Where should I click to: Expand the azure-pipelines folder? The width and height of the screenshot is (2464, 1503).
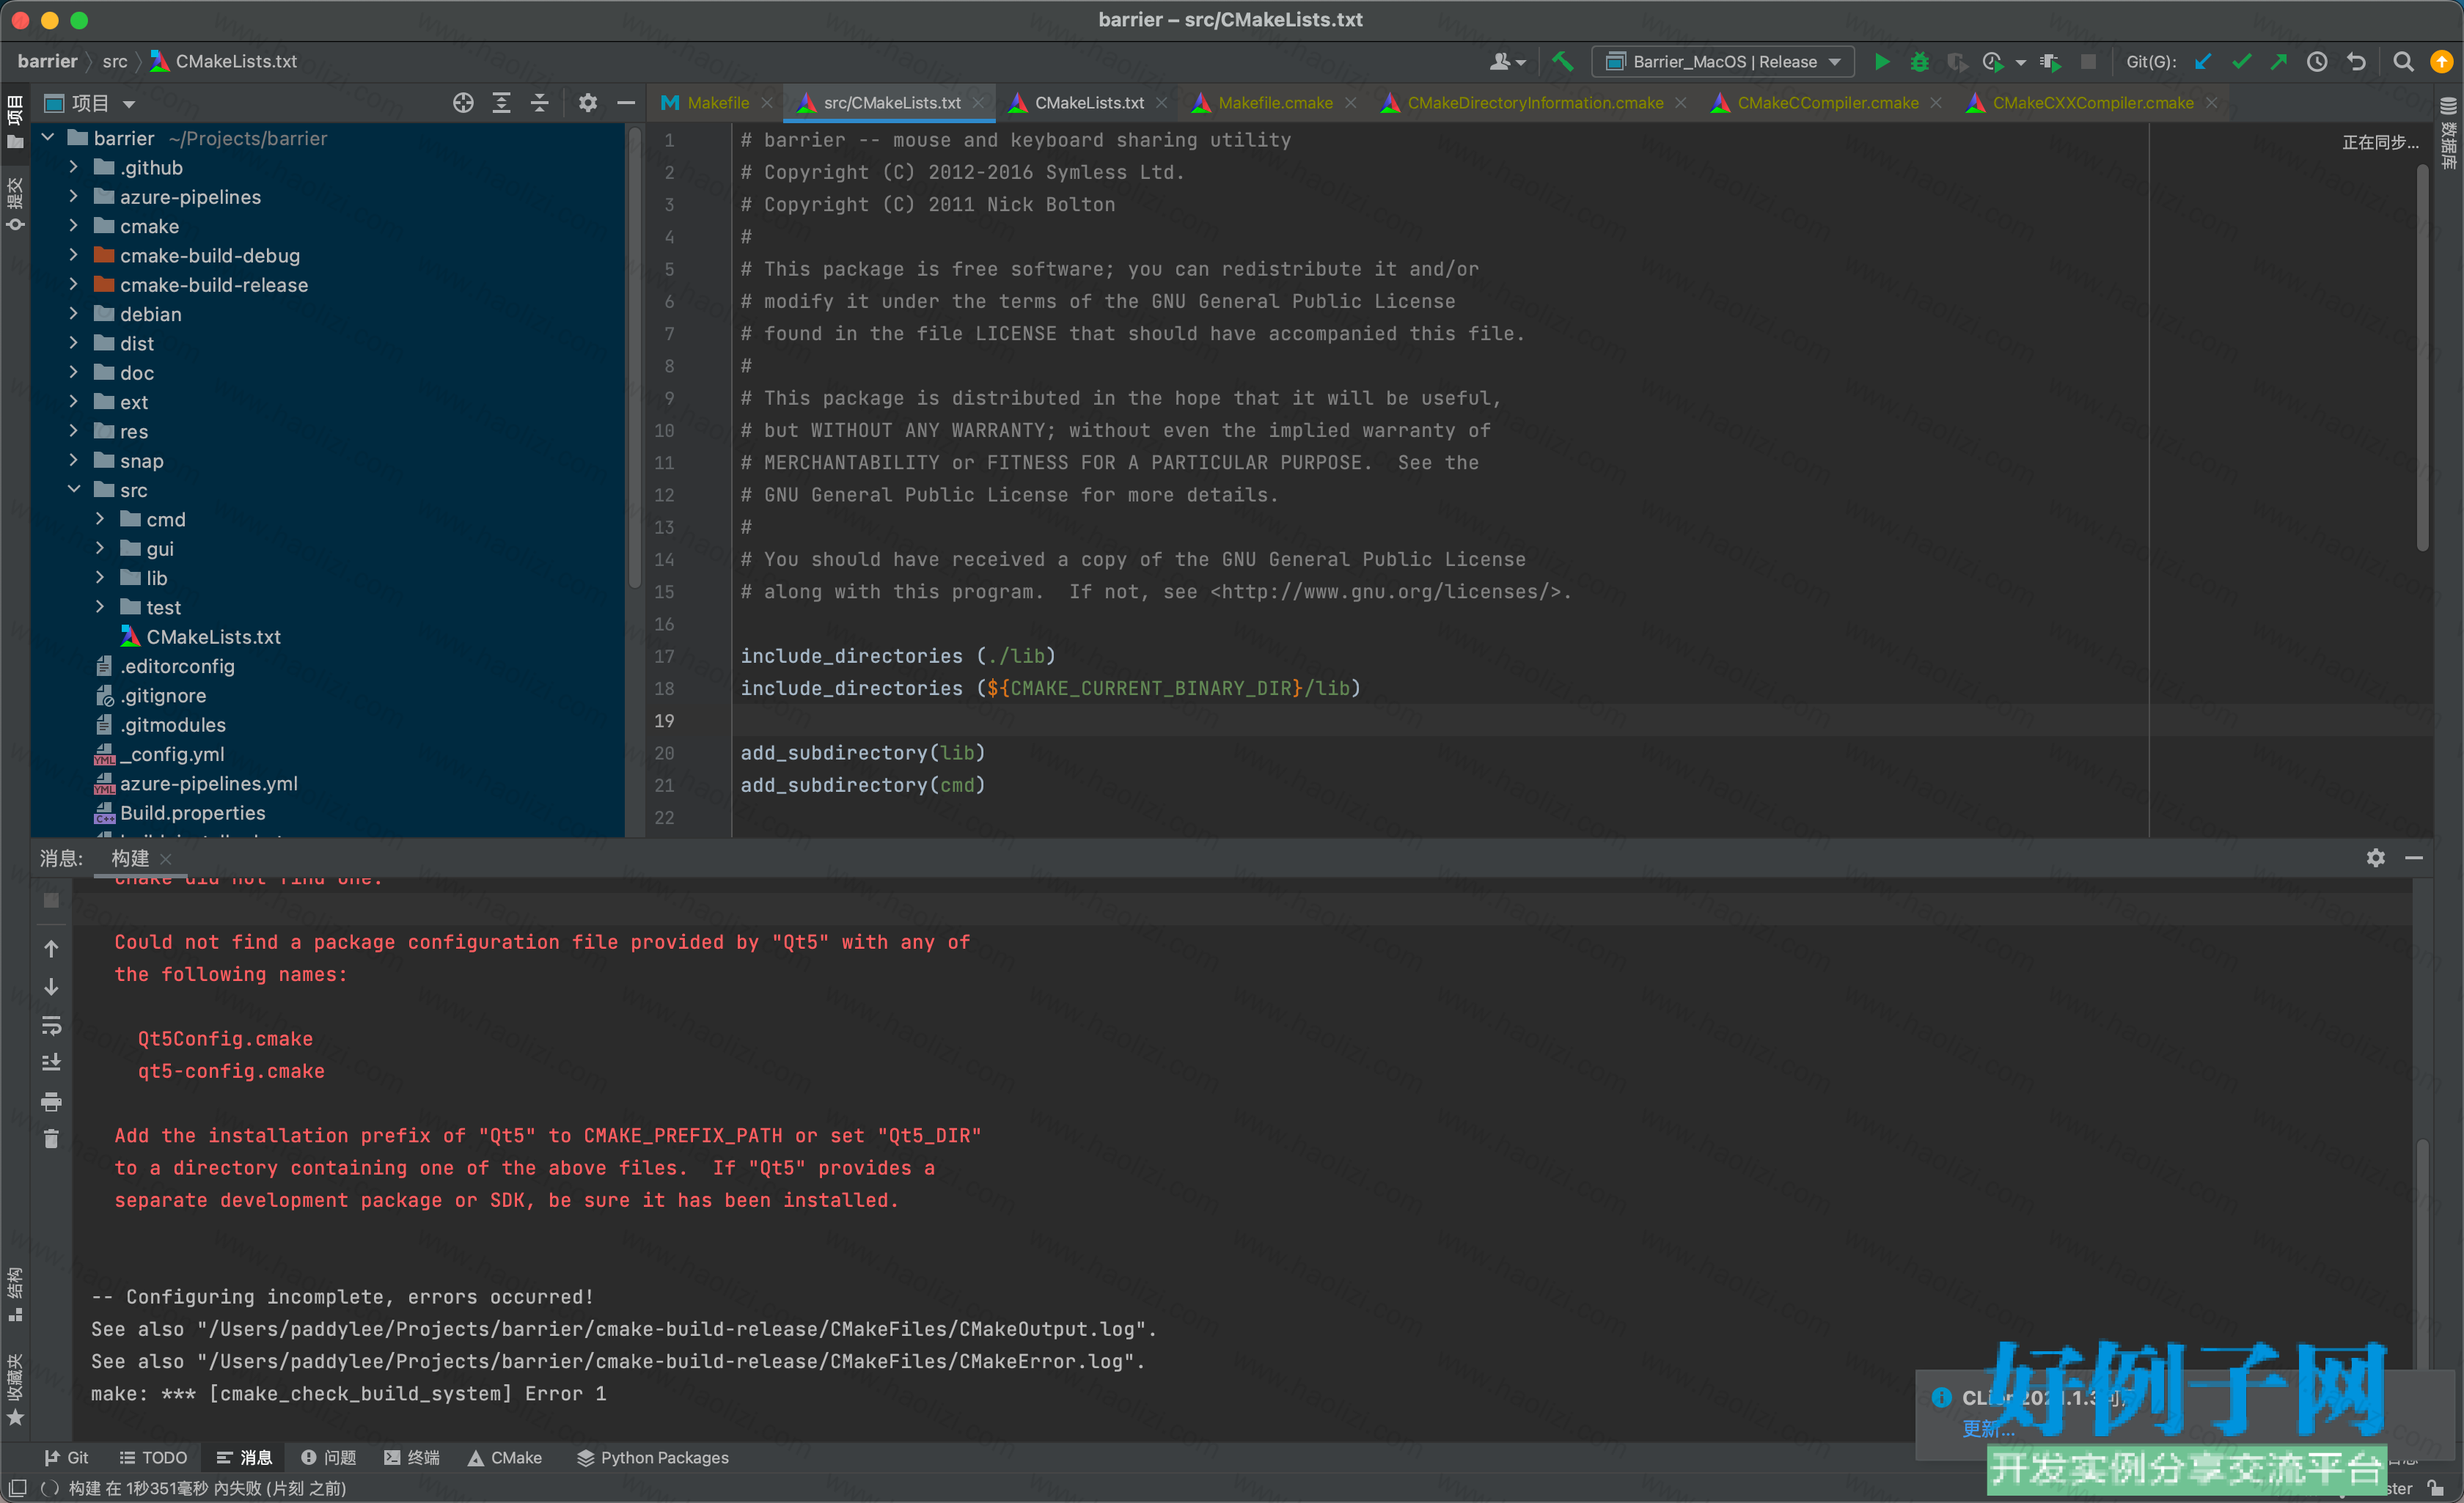pos(73,197)
